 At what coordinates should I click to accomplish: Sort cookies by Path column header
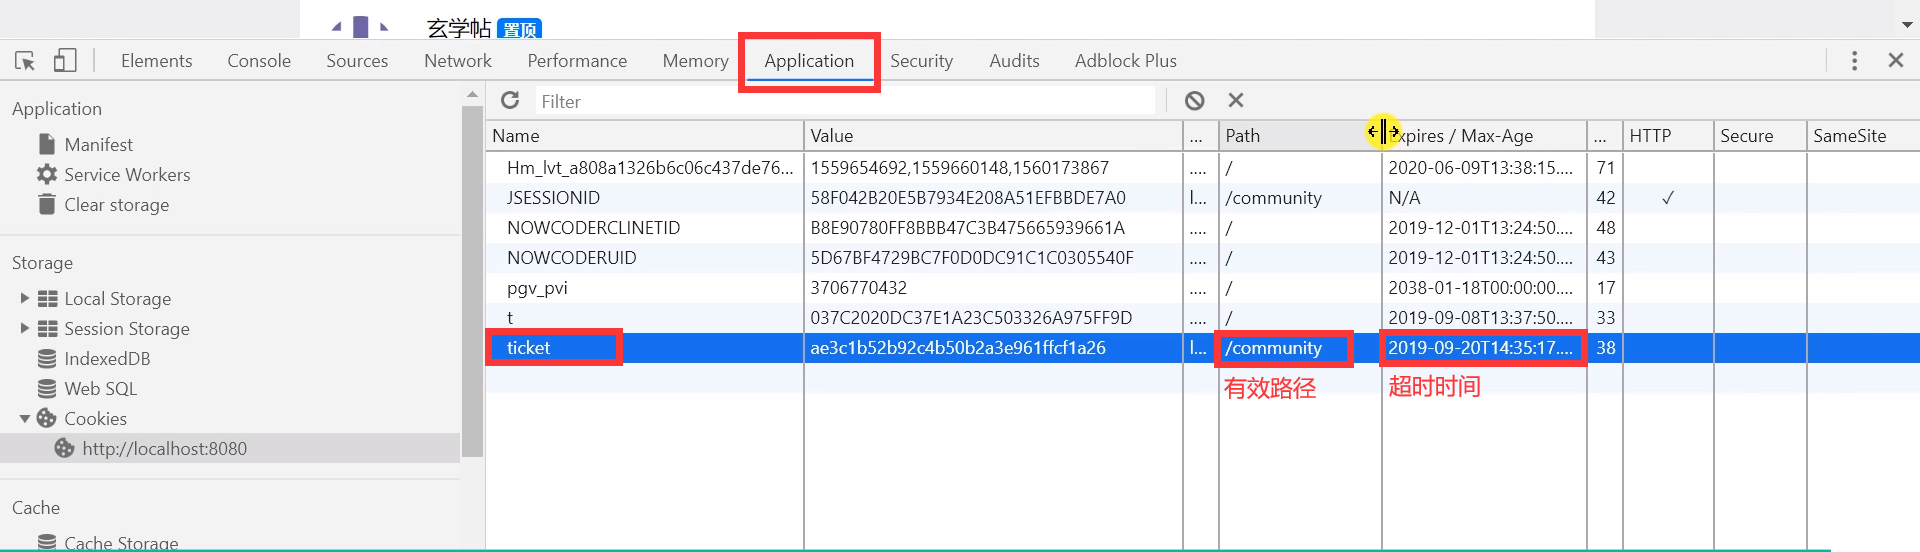[x=1299, y=135]
